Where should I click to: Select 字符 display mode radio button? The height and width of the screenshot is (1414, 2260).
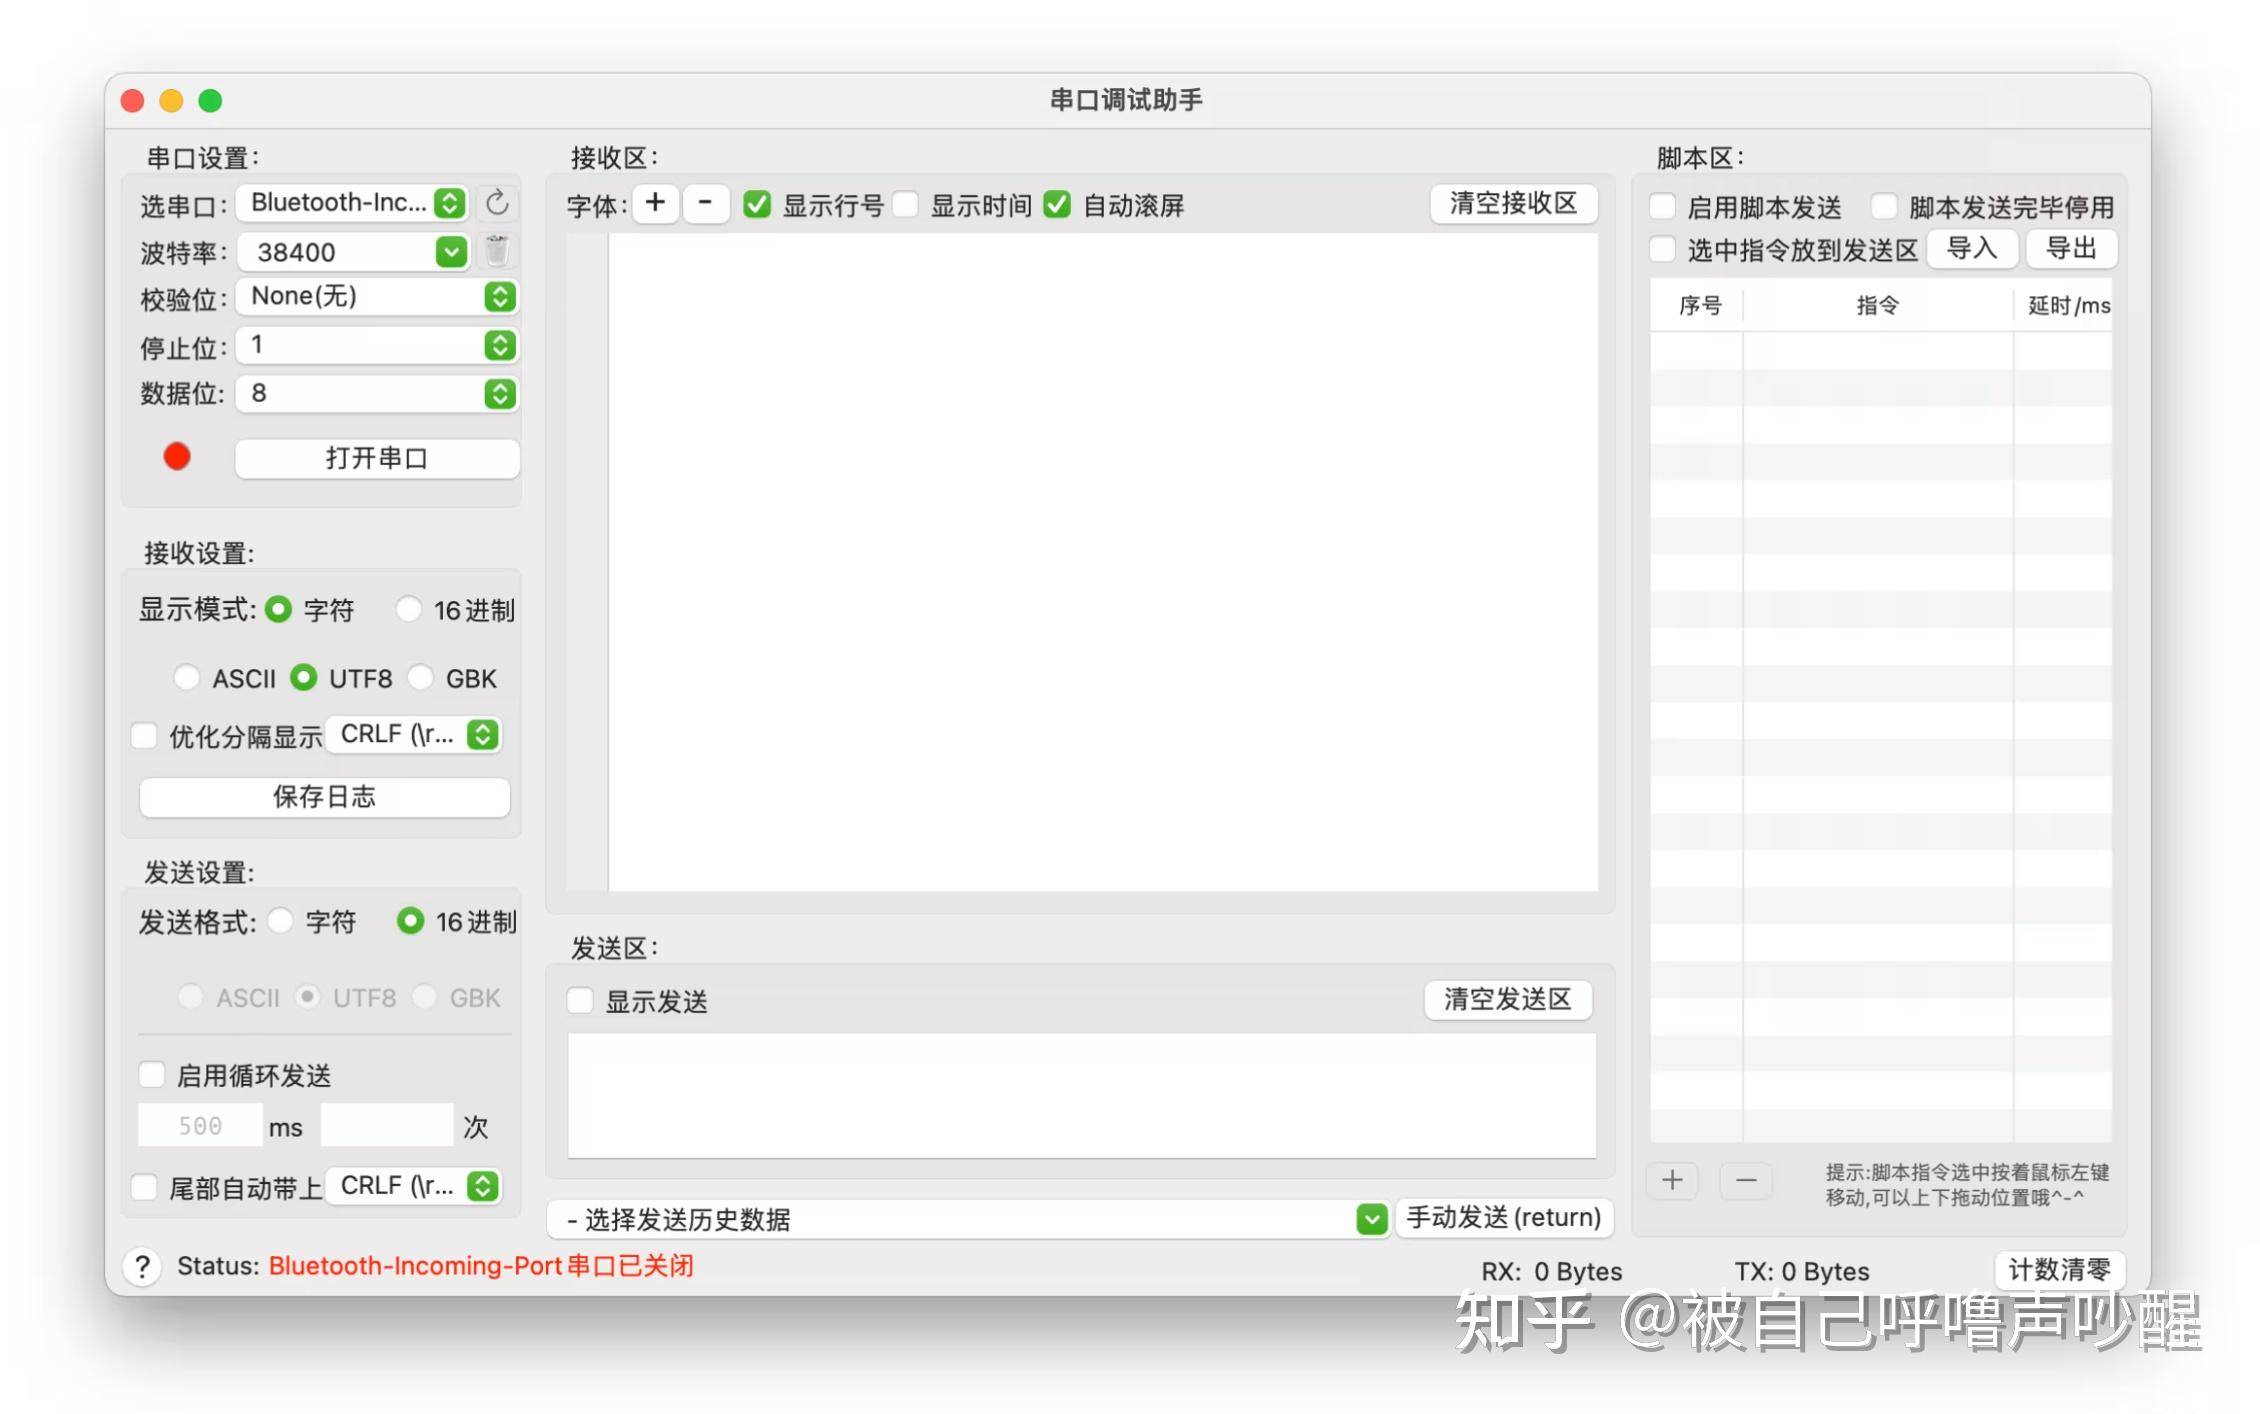pos(278,609)
